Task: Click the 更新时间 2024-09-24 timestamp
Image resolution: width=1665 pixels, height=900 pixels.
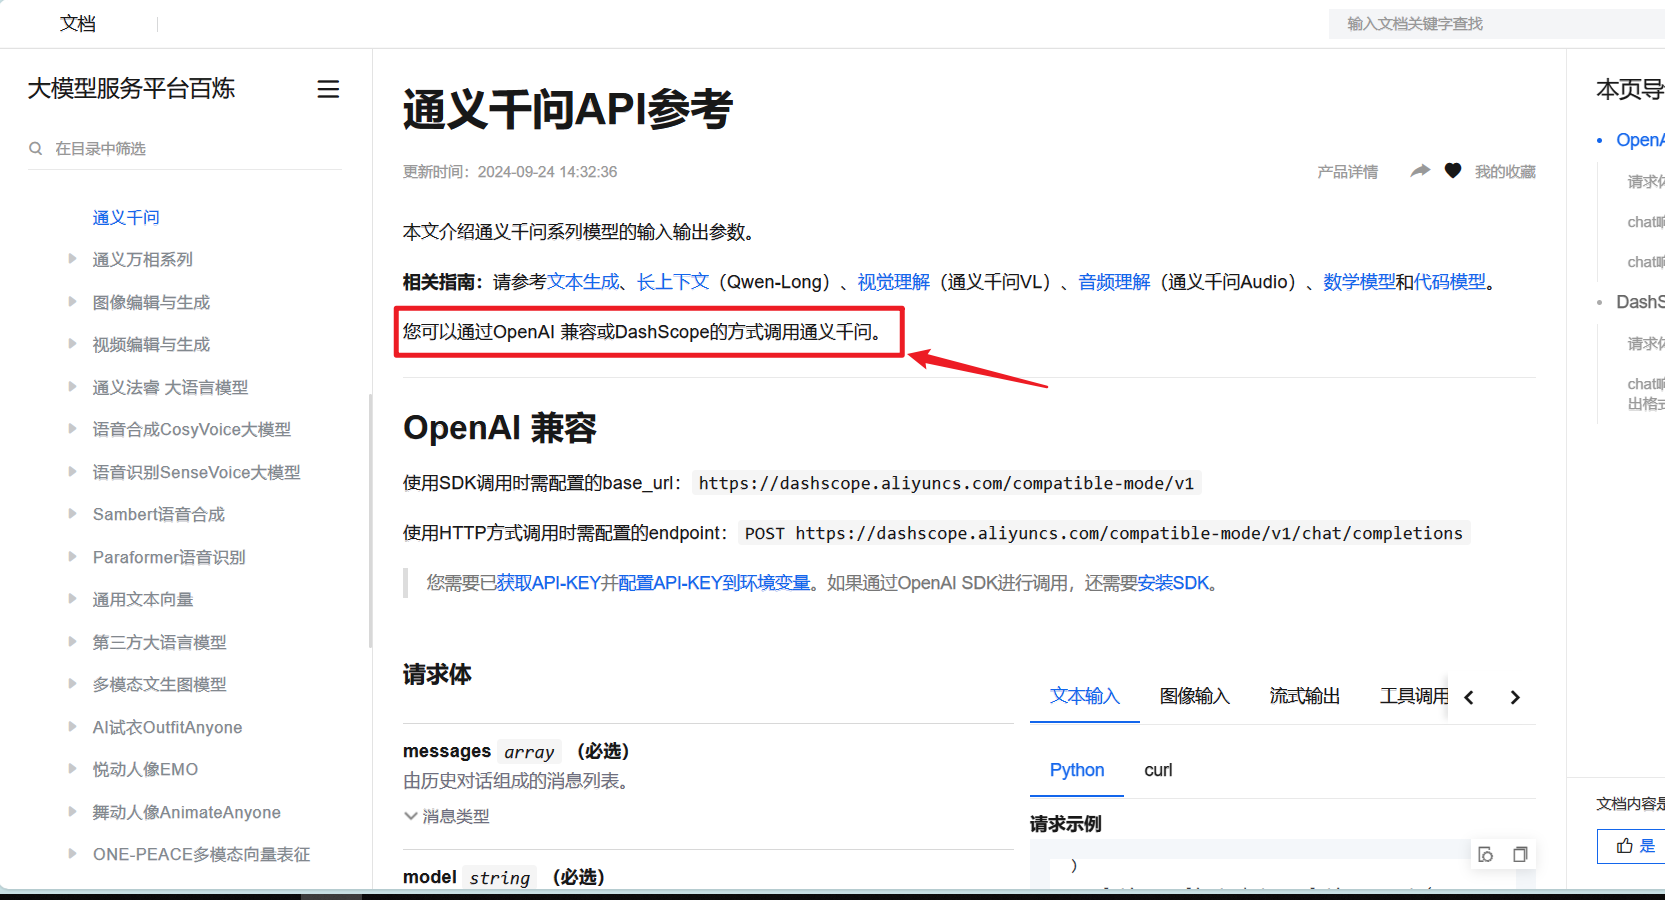Action: click(510, 172)
